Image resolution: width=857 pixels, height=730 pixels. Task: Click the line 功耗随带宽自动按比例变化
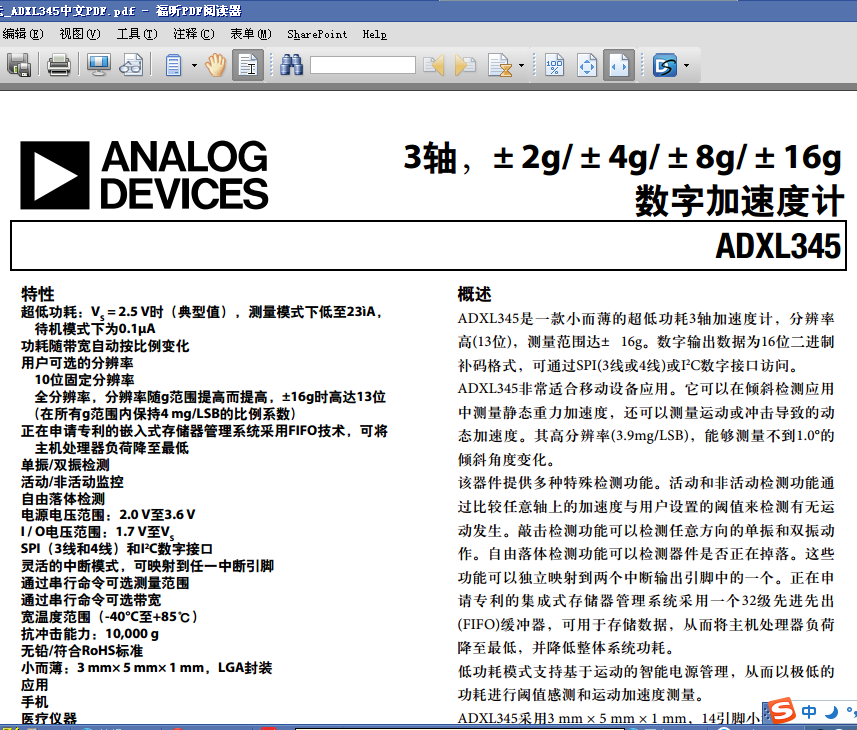[x=105, y=346]
